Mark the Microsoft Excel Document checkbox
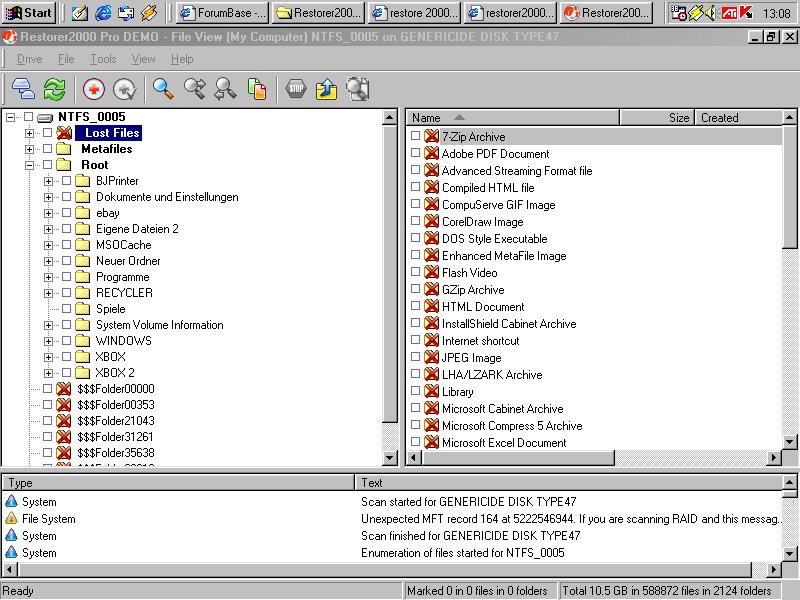Screen dimensions: 800x600 tap(415, 441)
